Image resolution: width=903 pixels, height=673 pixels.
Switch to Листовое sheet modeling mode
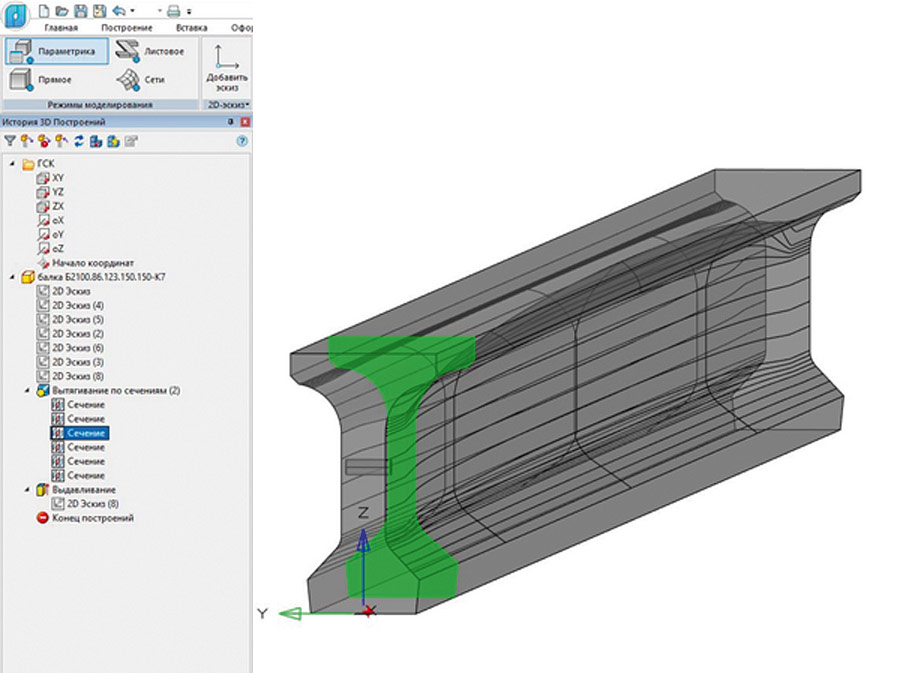click(x=150, y=51)
